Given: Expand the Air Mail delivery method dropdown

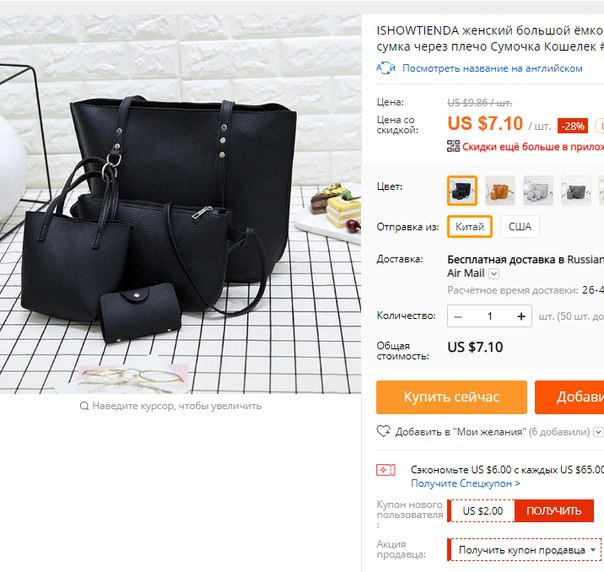Looking at the screenshot, I should (x=494, y=273).
